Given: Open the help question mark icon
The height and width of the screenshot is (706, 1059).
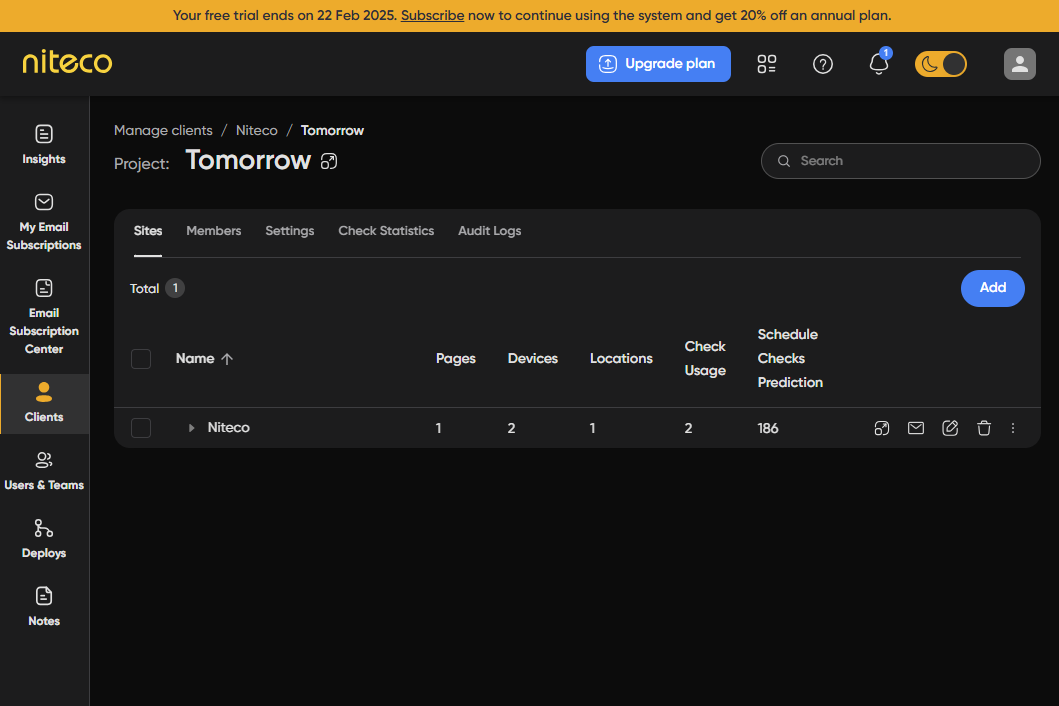Looking at the screenshot, I should click(x=823, y=64).
